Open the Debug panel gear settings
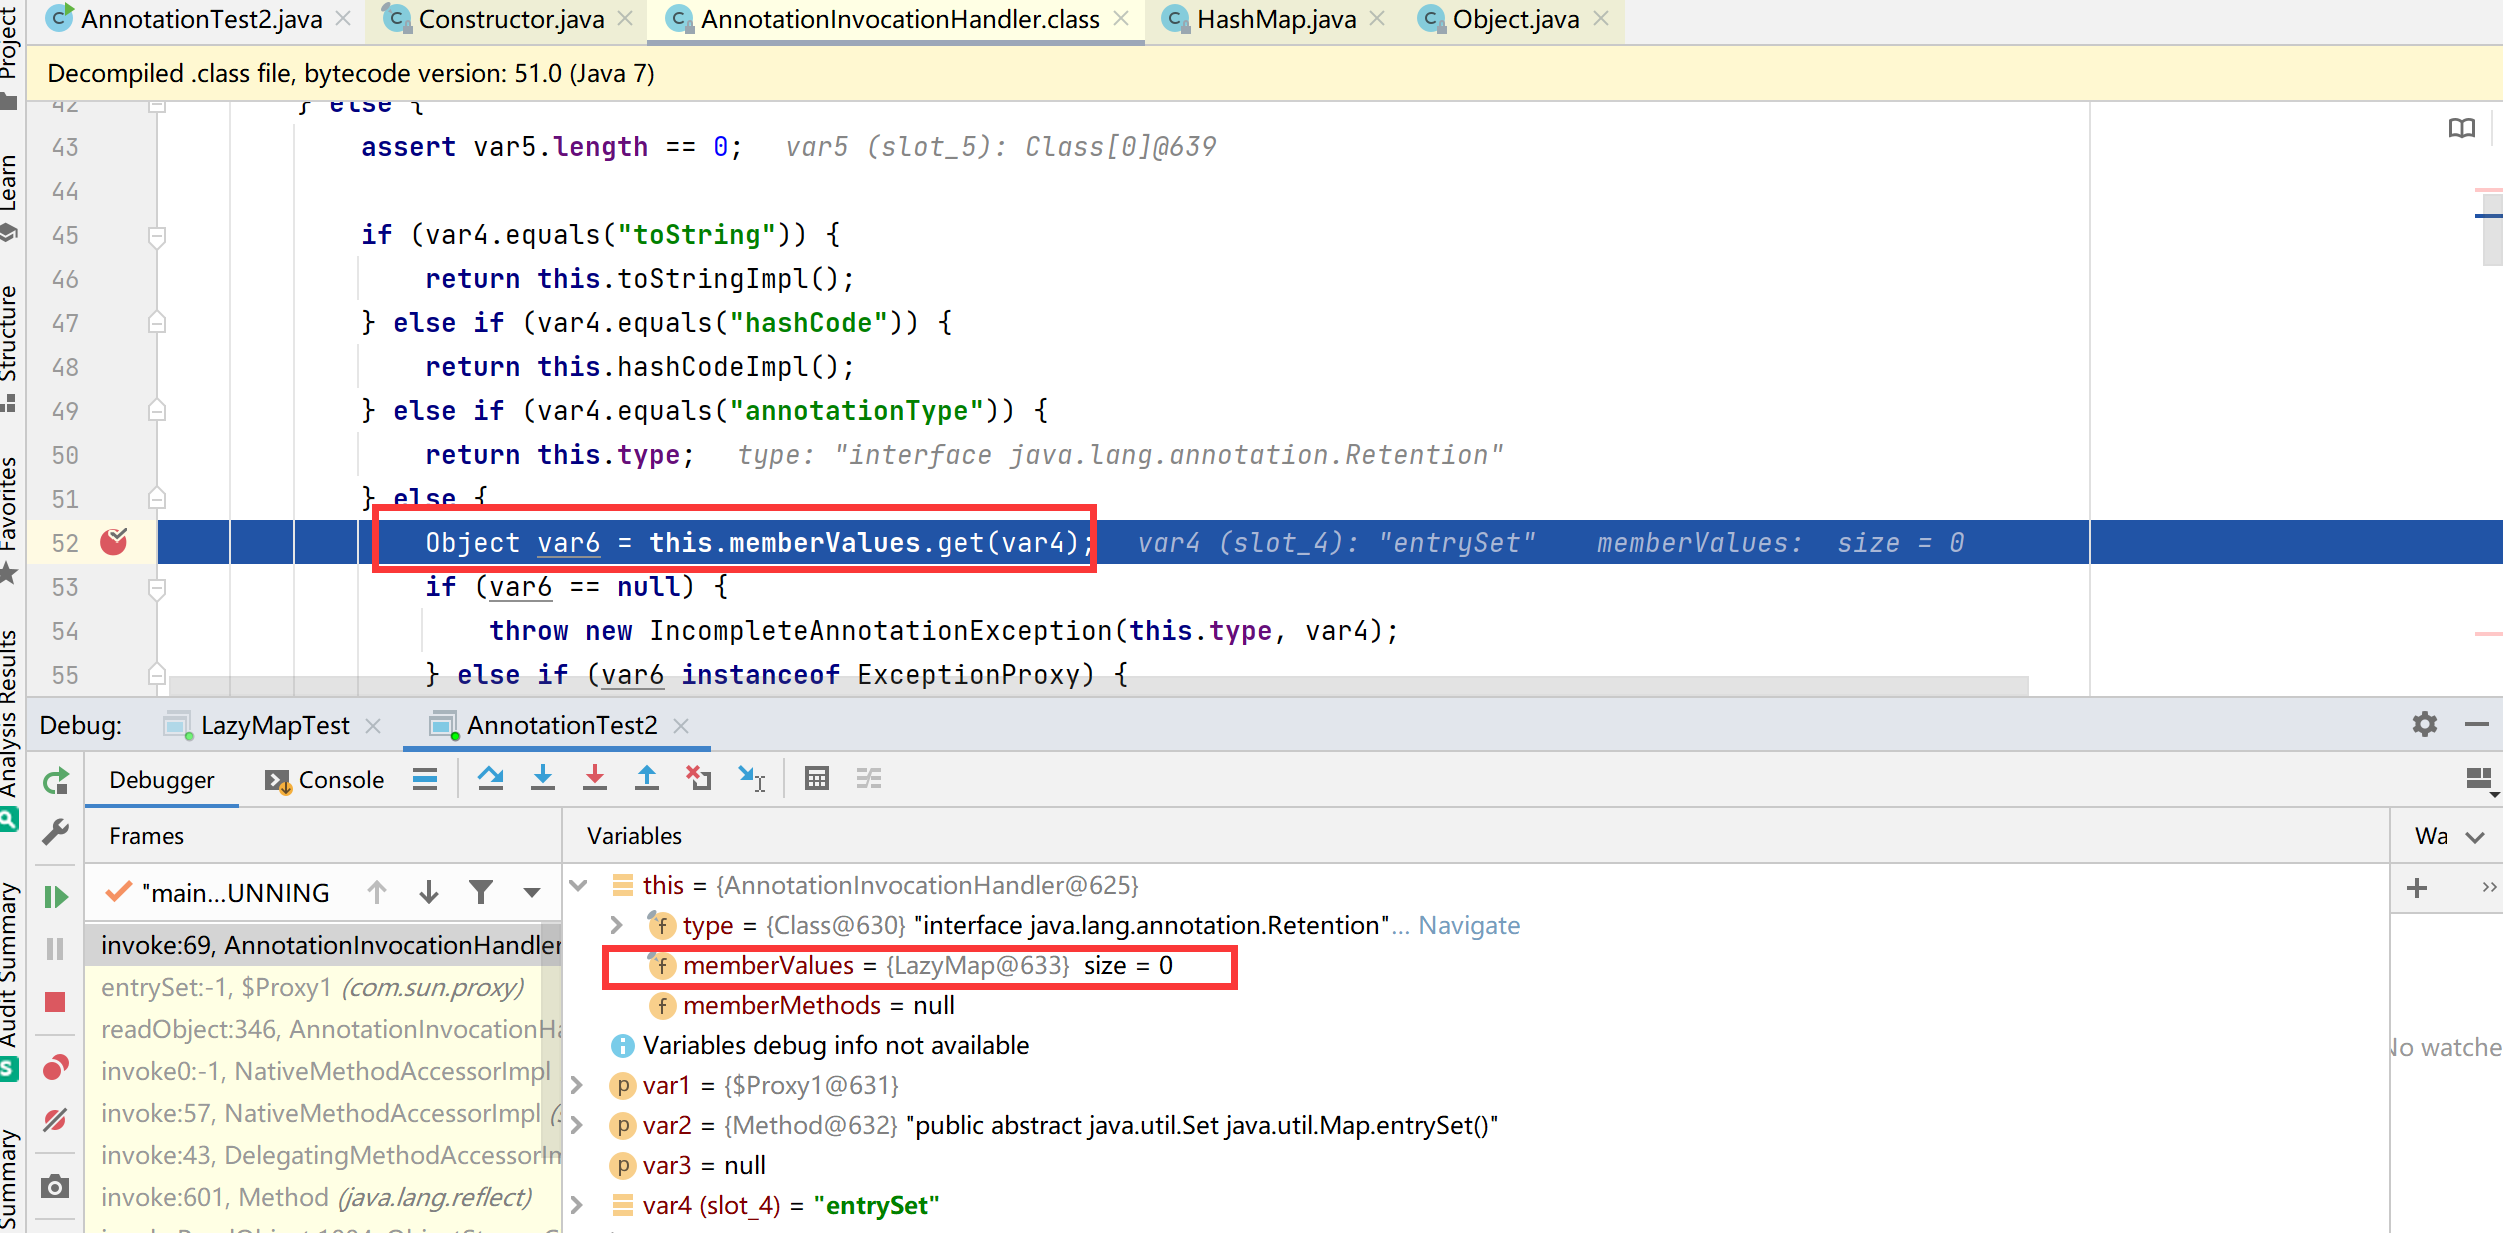This screenshot has width=2503, height=1233. point(2425,724)
